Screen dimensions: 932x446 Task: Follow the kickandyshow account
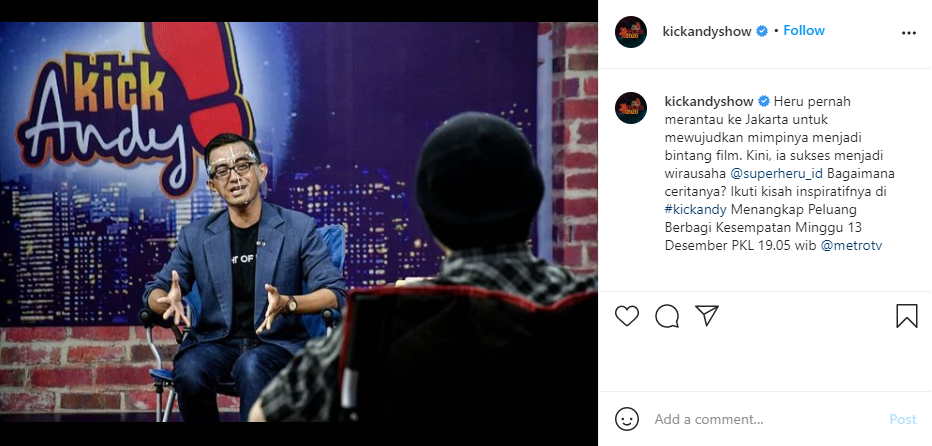coord(804,30)
